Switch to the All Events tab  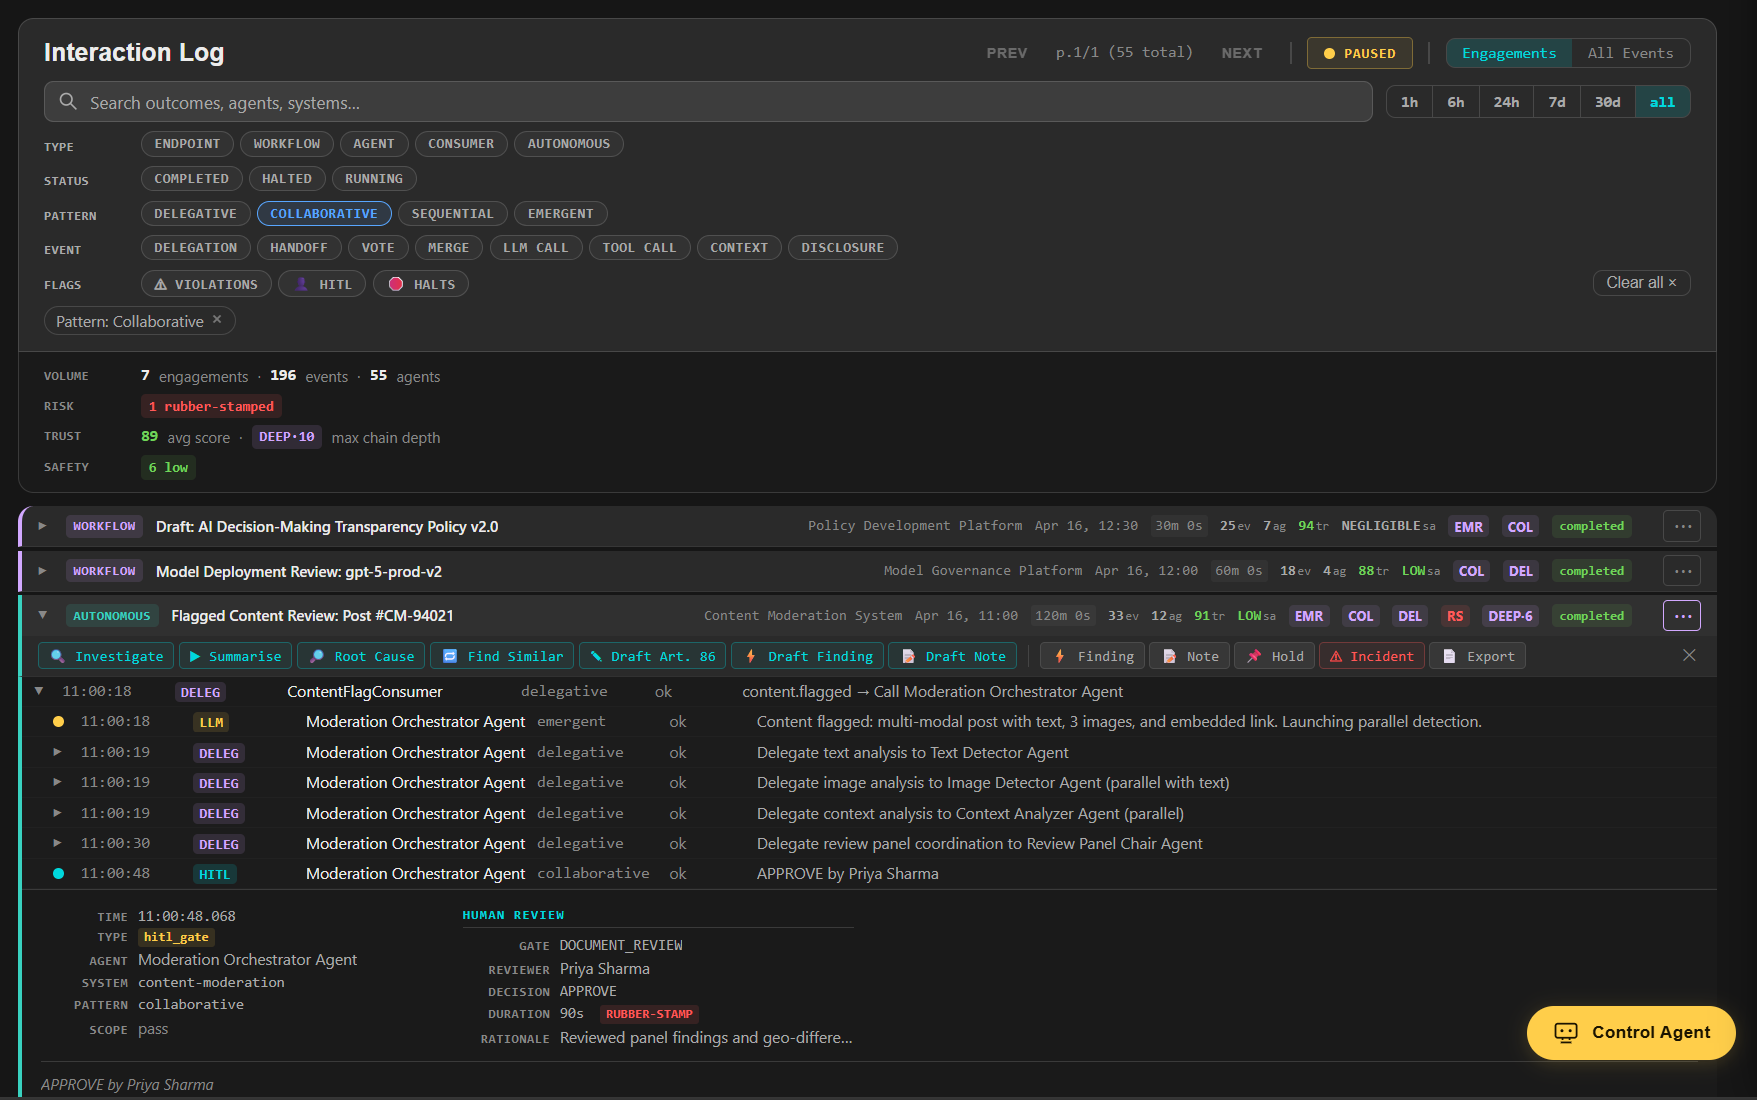coord(1630,53)
